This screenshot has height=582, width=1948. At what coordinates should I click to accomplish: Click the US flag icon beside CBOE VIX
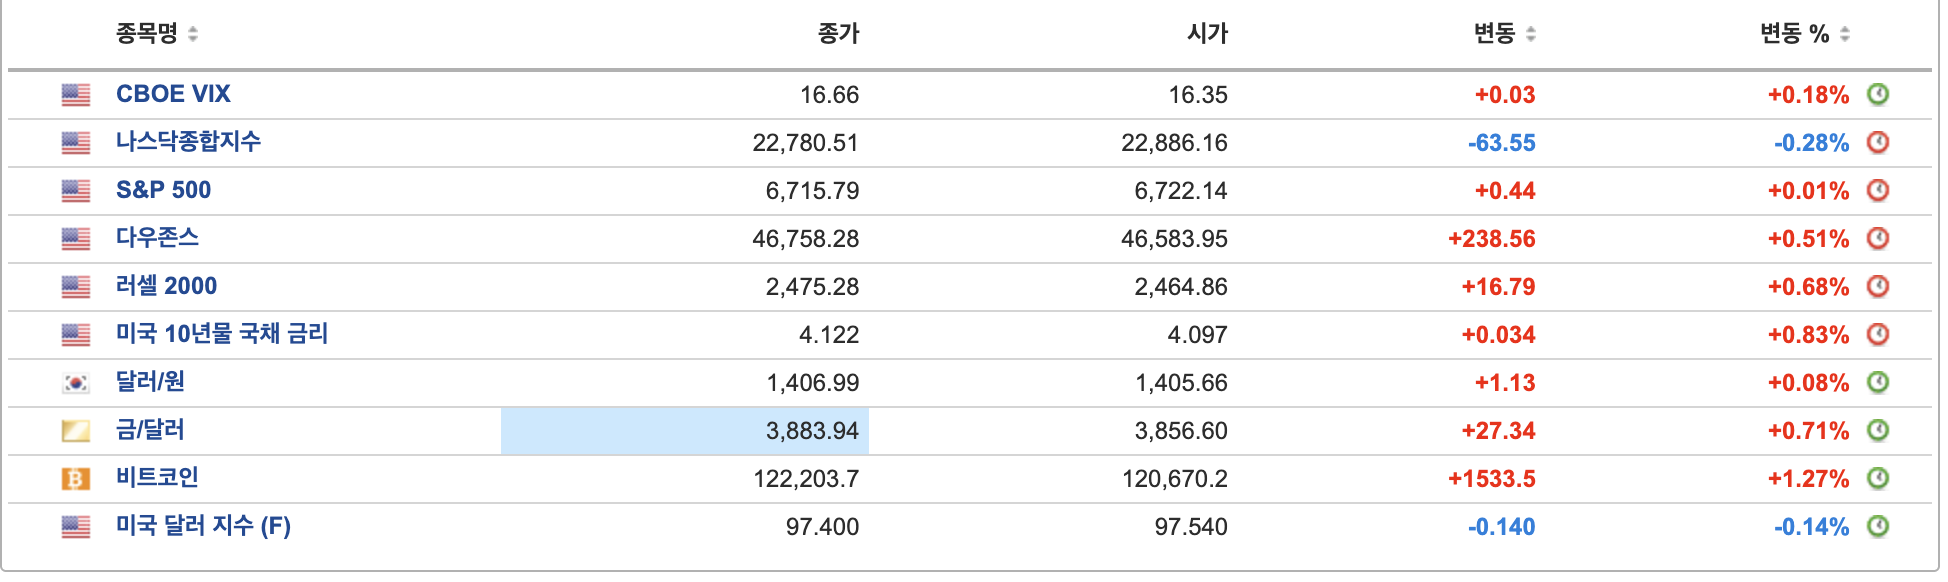coord(75,95)
